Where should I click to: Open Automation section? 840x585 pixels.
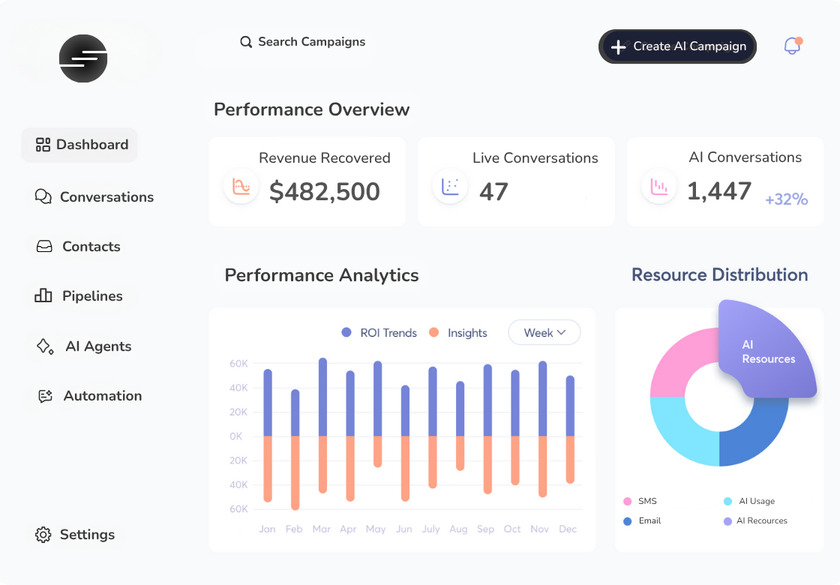tap(90, 396)
